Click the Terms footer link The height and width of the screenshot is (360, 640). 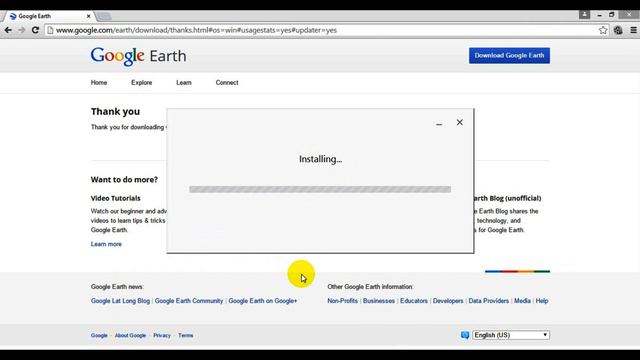click(186, 336)
